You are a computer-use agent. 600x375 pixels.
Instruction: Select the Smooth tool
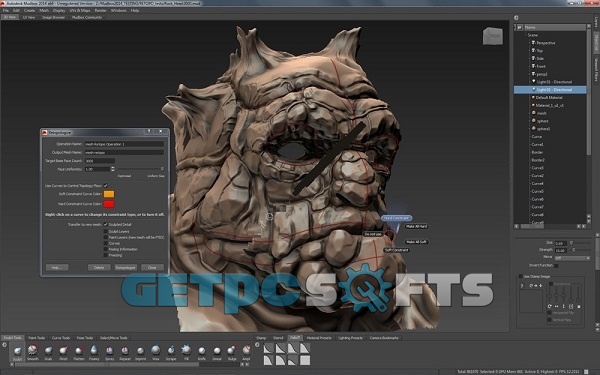coord(33,351)
